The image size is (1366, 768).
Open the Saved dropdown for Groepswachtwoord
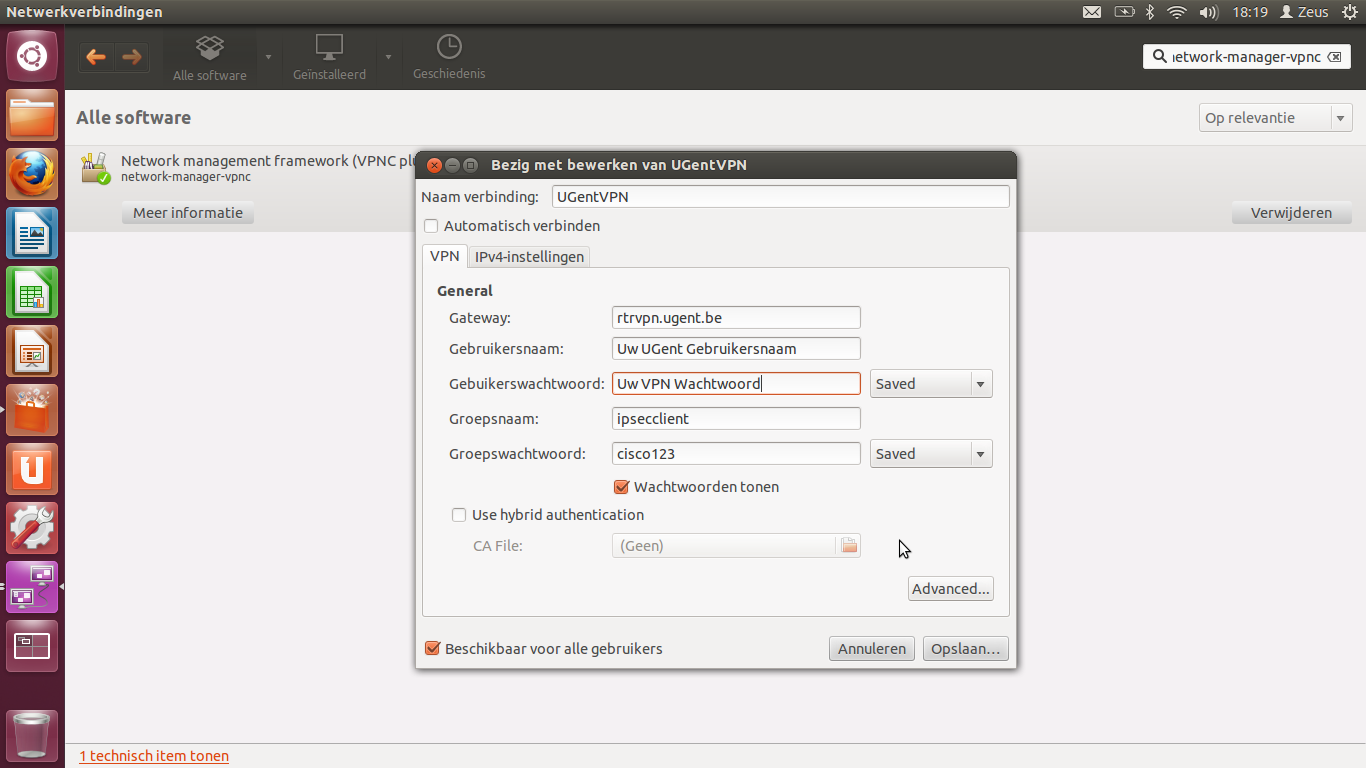pos(930,454)
